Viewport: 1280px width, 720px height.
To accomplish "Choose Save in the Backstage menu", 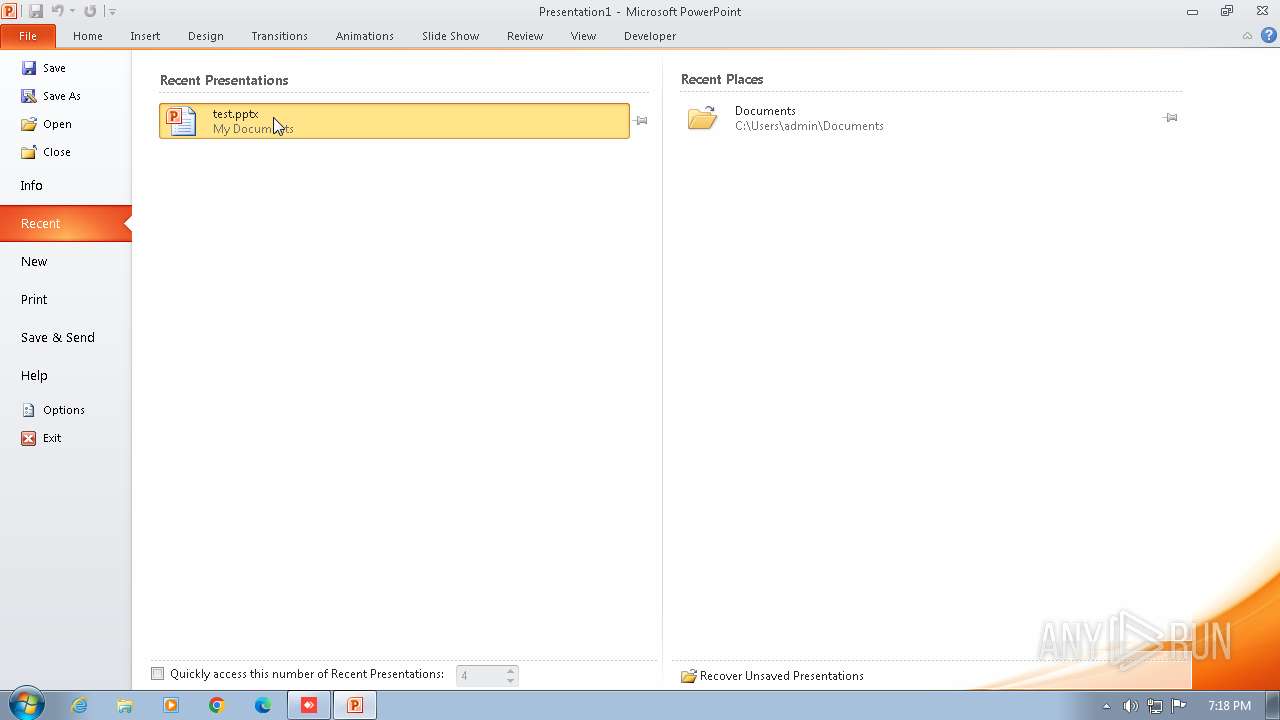I will click(44, 68).
